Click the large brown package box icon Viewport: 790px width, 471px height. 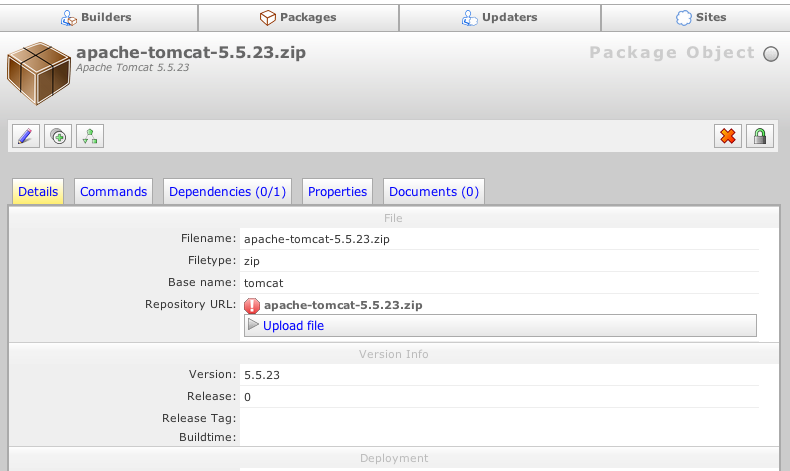(39, 74)
